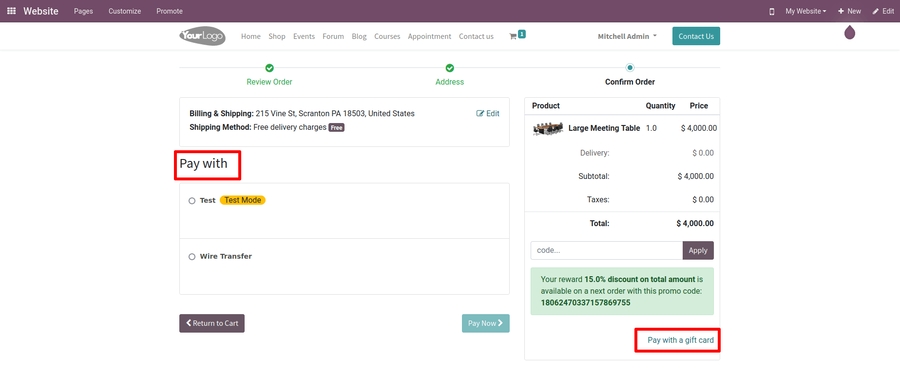
Task: Go to Courses nav link
Action: (387, 36)
